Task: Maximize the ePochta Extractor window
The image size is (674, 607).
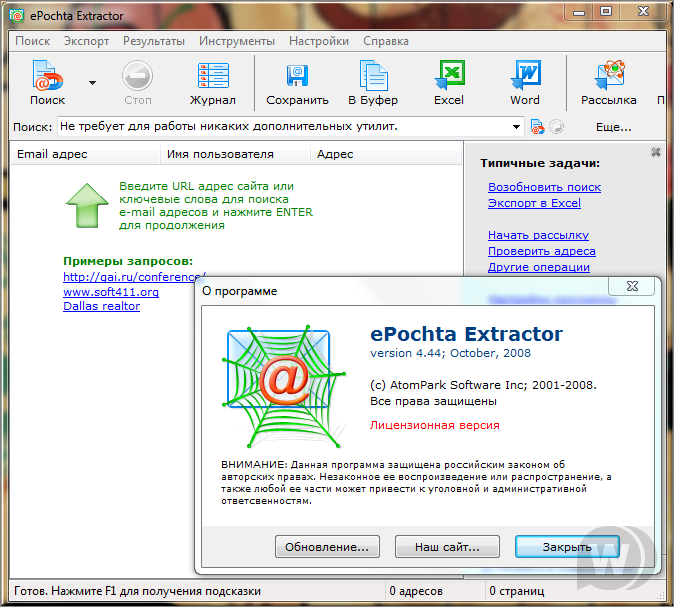Action: (x=606, y=12)
